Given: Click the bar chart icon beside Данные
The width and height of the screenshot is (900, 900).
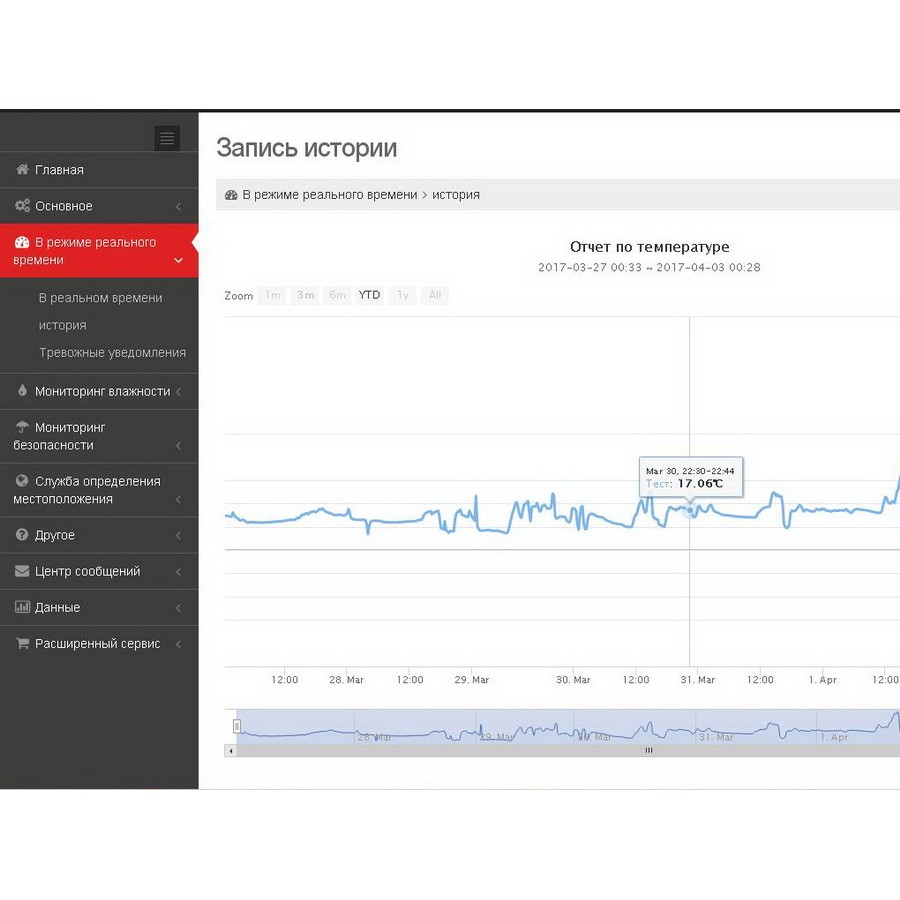Looking at the screenshot, I should point(22,607).
